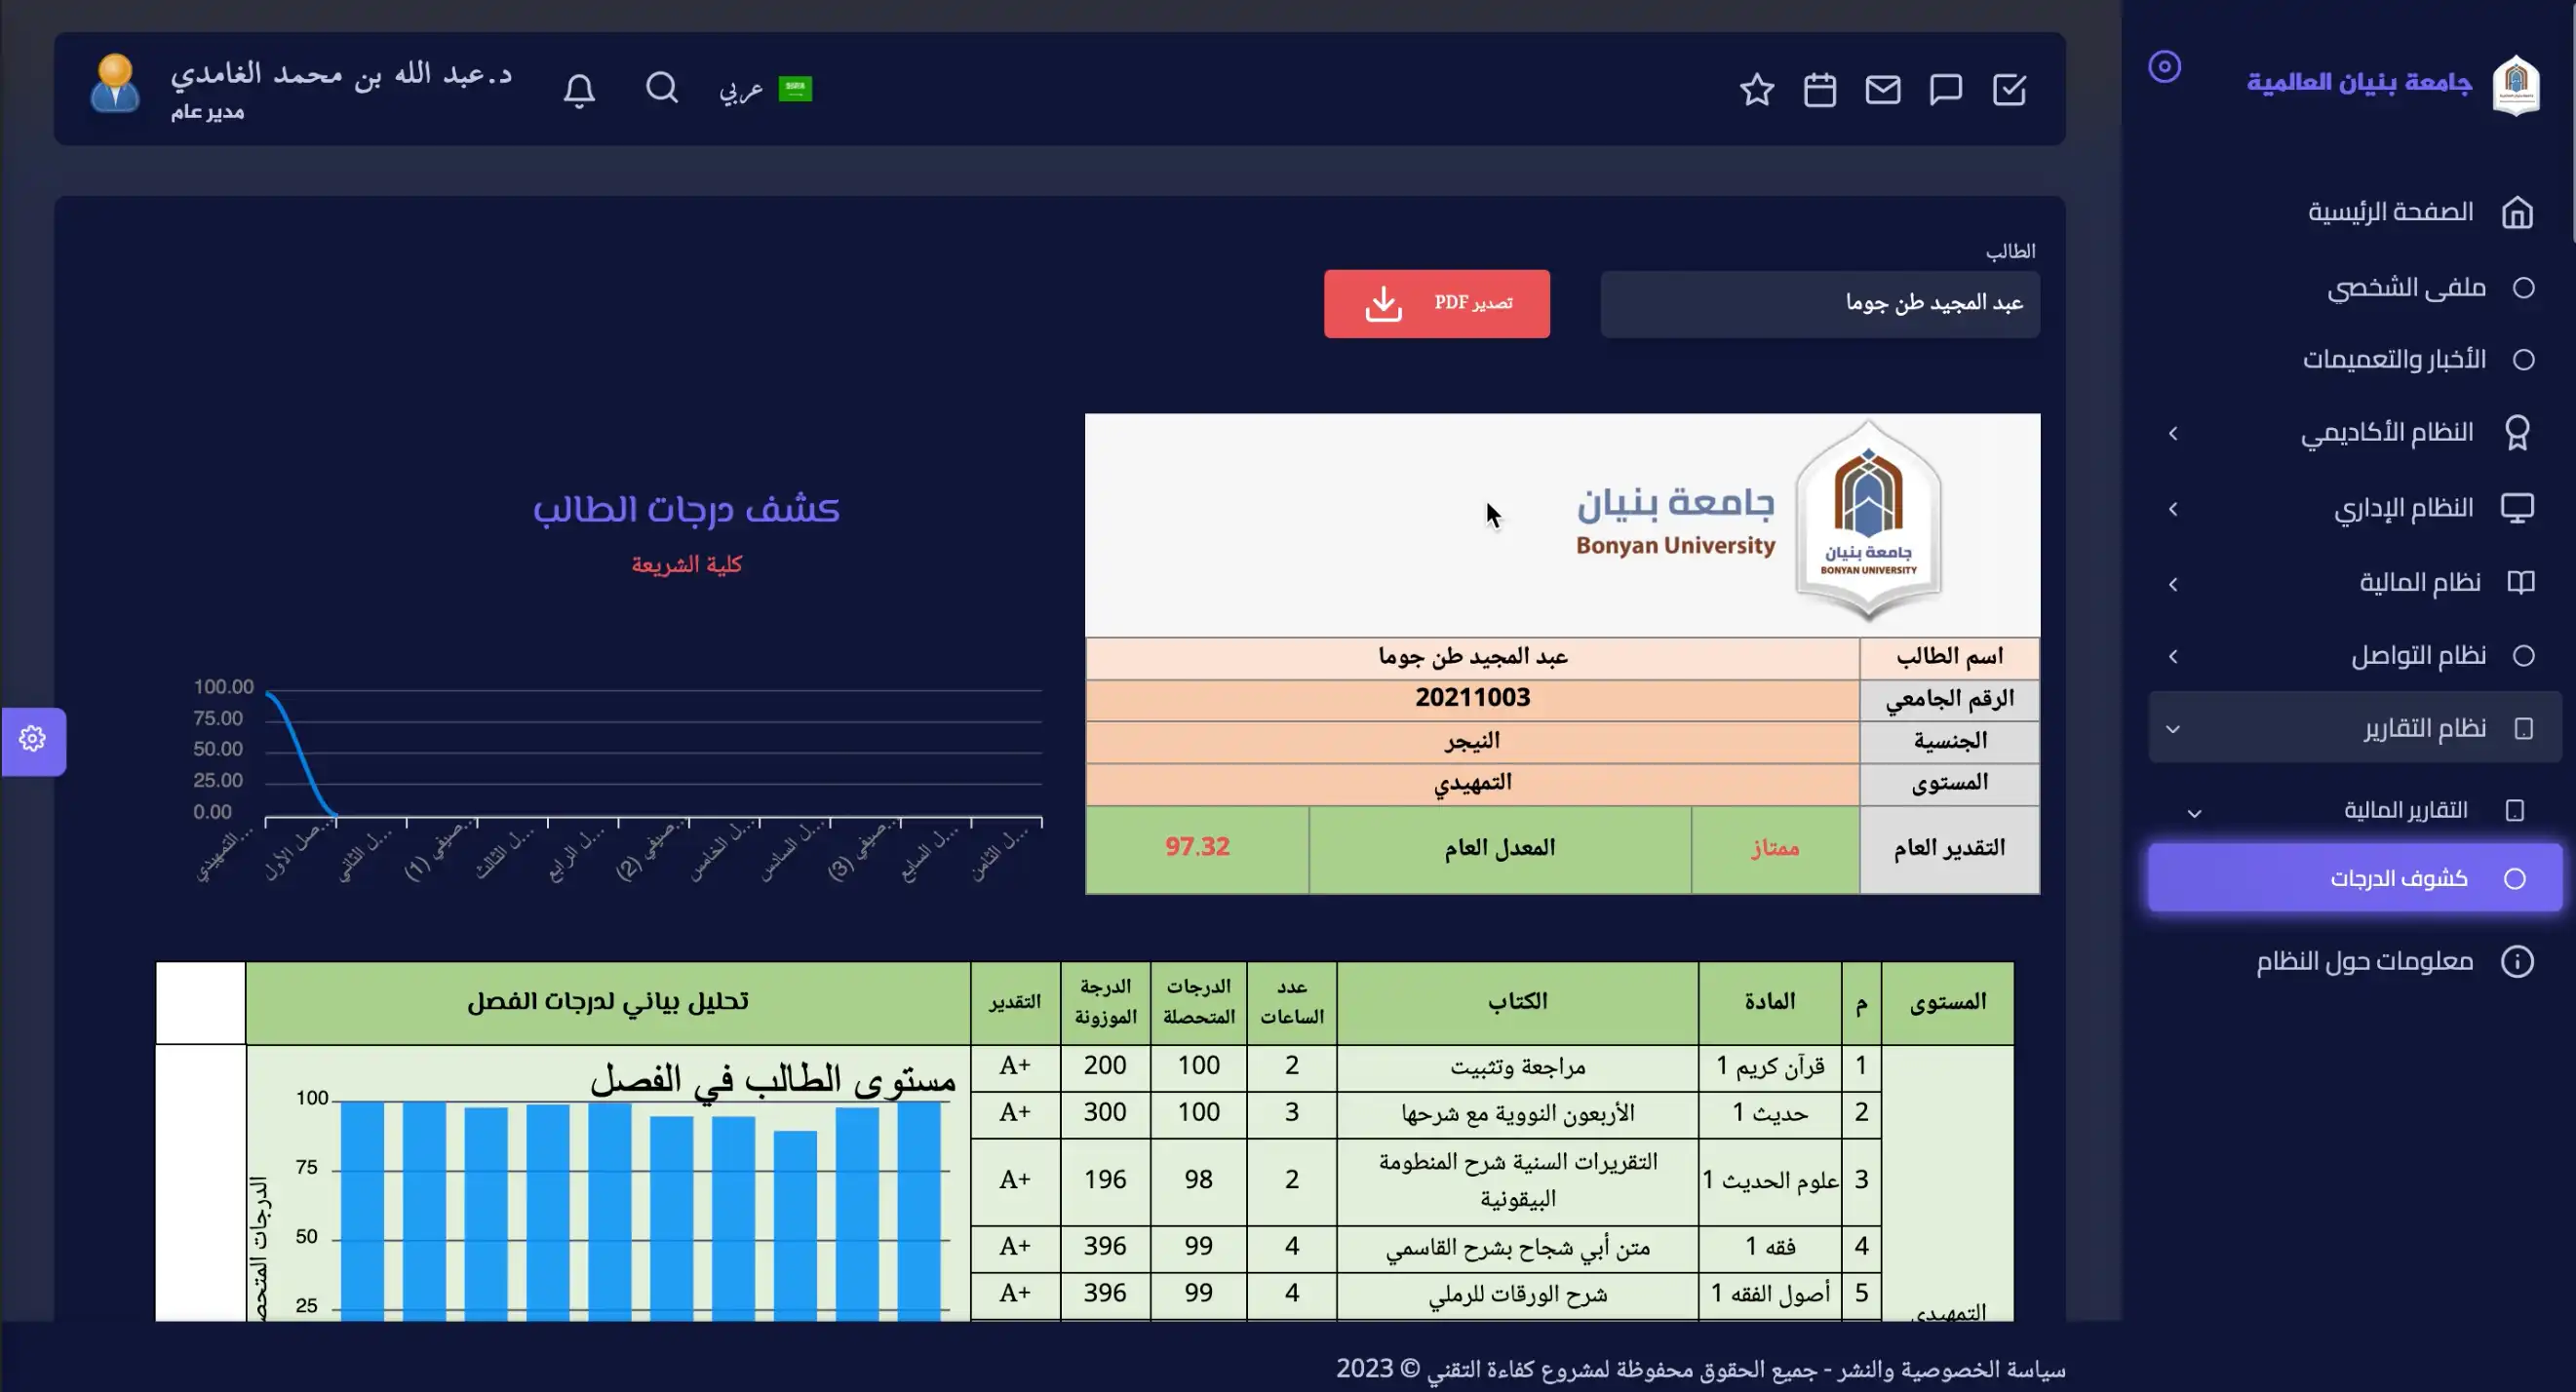Click the sidebar pin circle toggle icon
The width and height of the screenshot is (2576, 1392).
point(2165,67)
